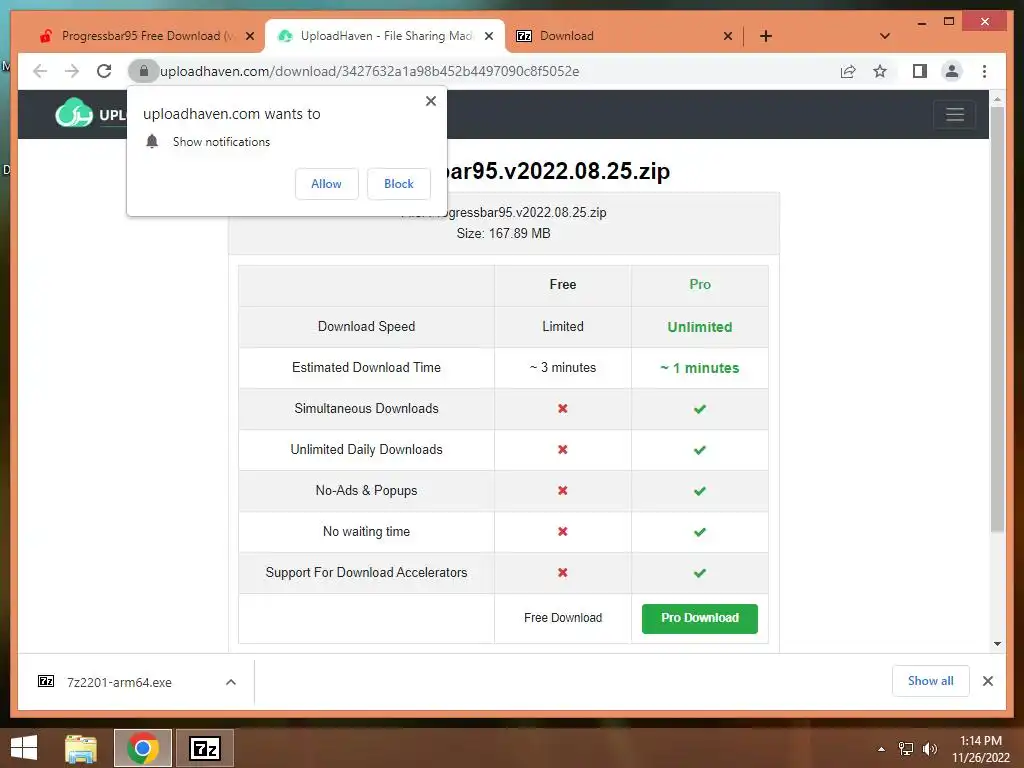Click green check for Download Accelerators row

point(699,573)
